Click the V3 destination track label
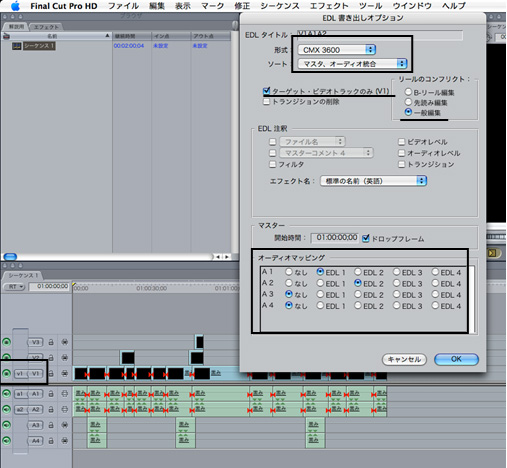507x468 pixels. pyautogui.click(x=35, y=342)
